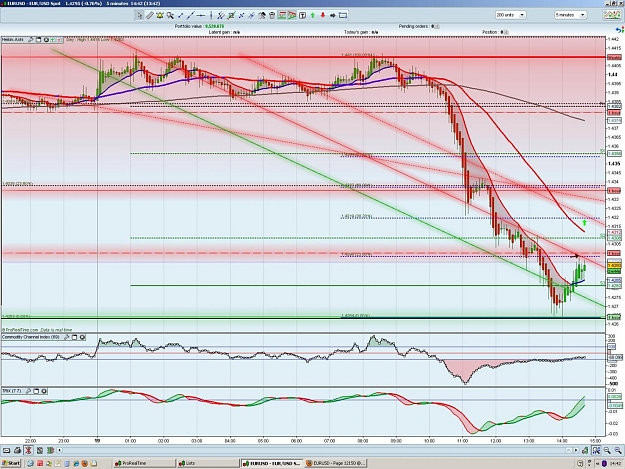Toggle the trendline overlay icon
This screenshot has height=469, width=625.
coord(292,16)
